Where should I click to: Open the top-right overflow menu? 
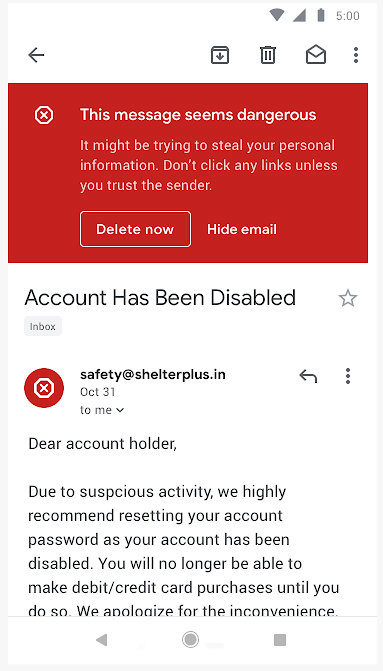click(356, 55)
